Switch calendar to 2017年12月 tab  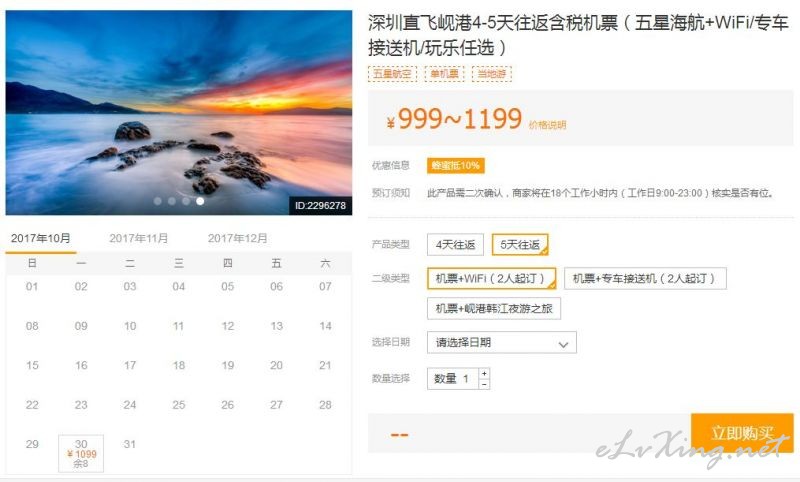click(x=237, y=238)
